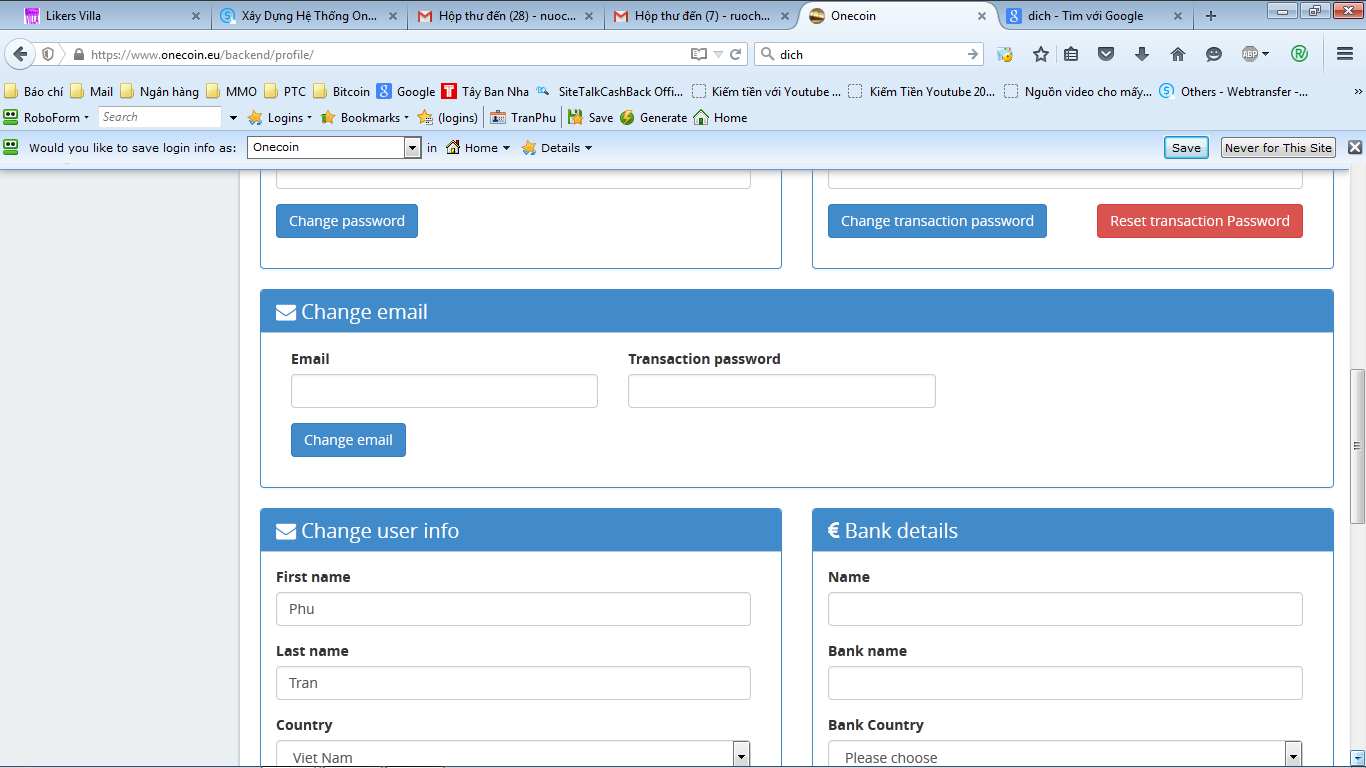Click RoboForm Home toolbar button
This screenshot has height=768, width=1366.
click(720, 117)
